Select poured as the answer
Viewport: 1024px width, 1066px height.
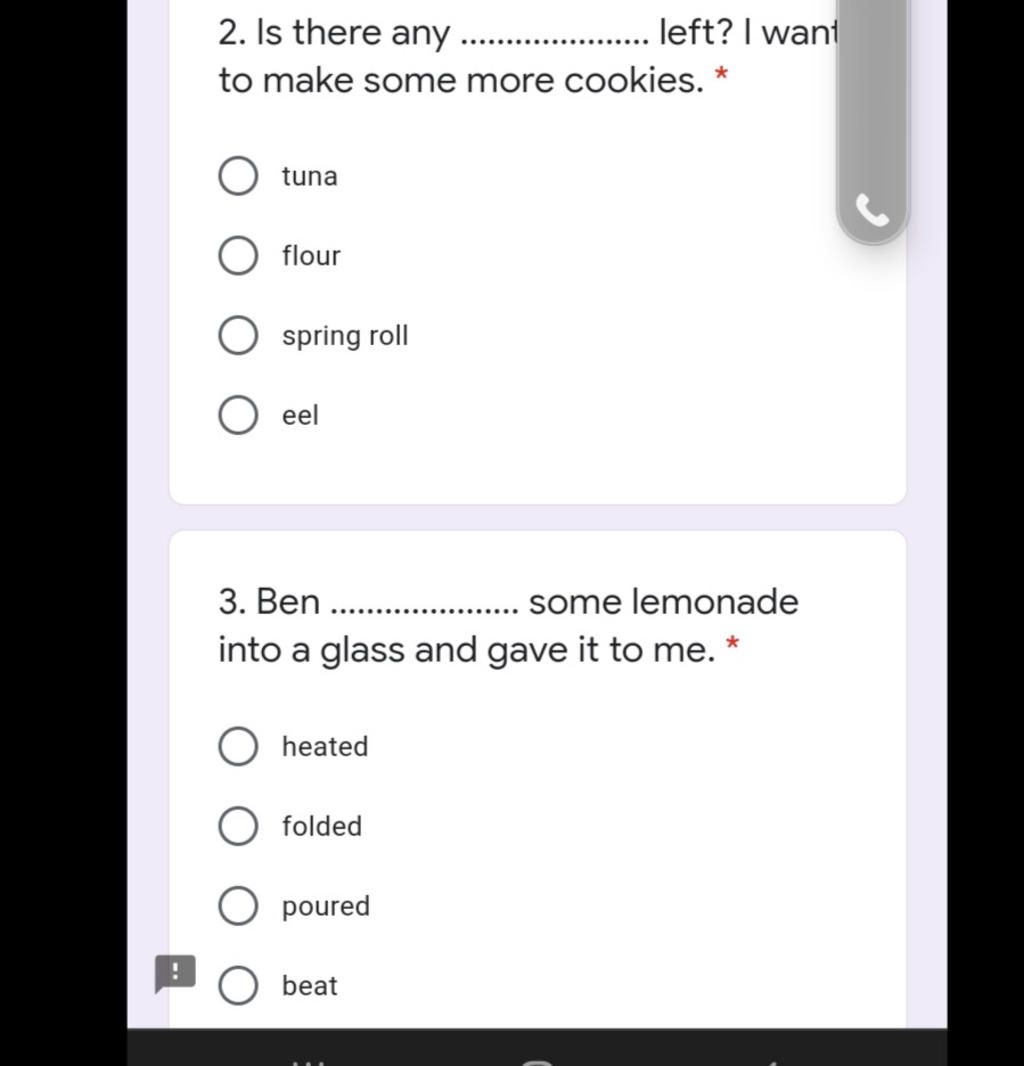coord(238,906)
